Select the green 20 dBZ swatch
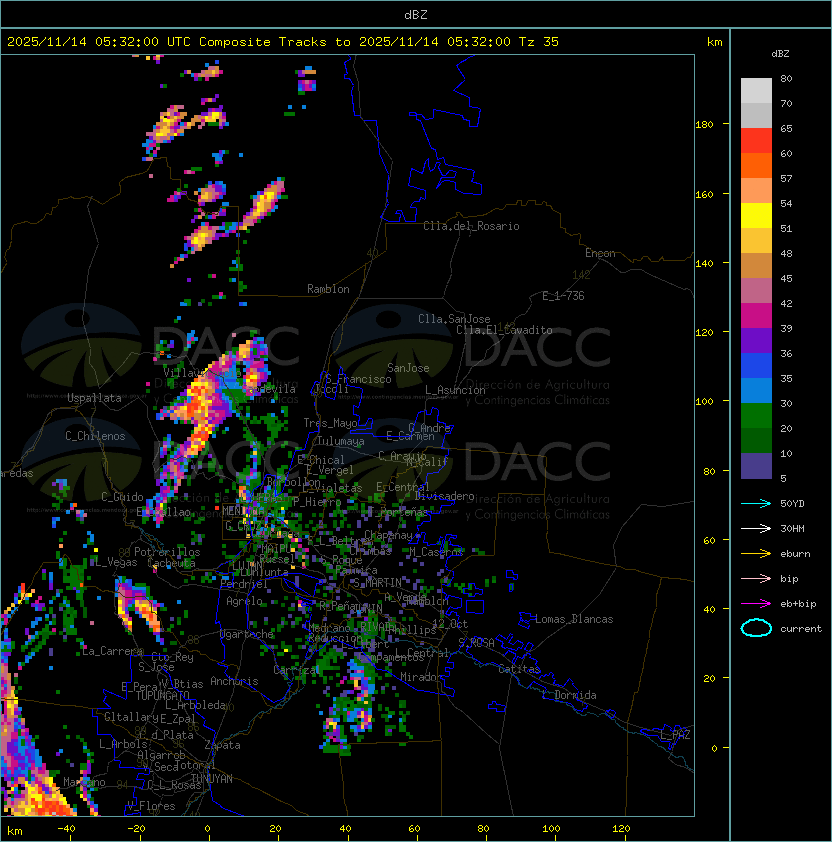 click(x=756, y=416)
